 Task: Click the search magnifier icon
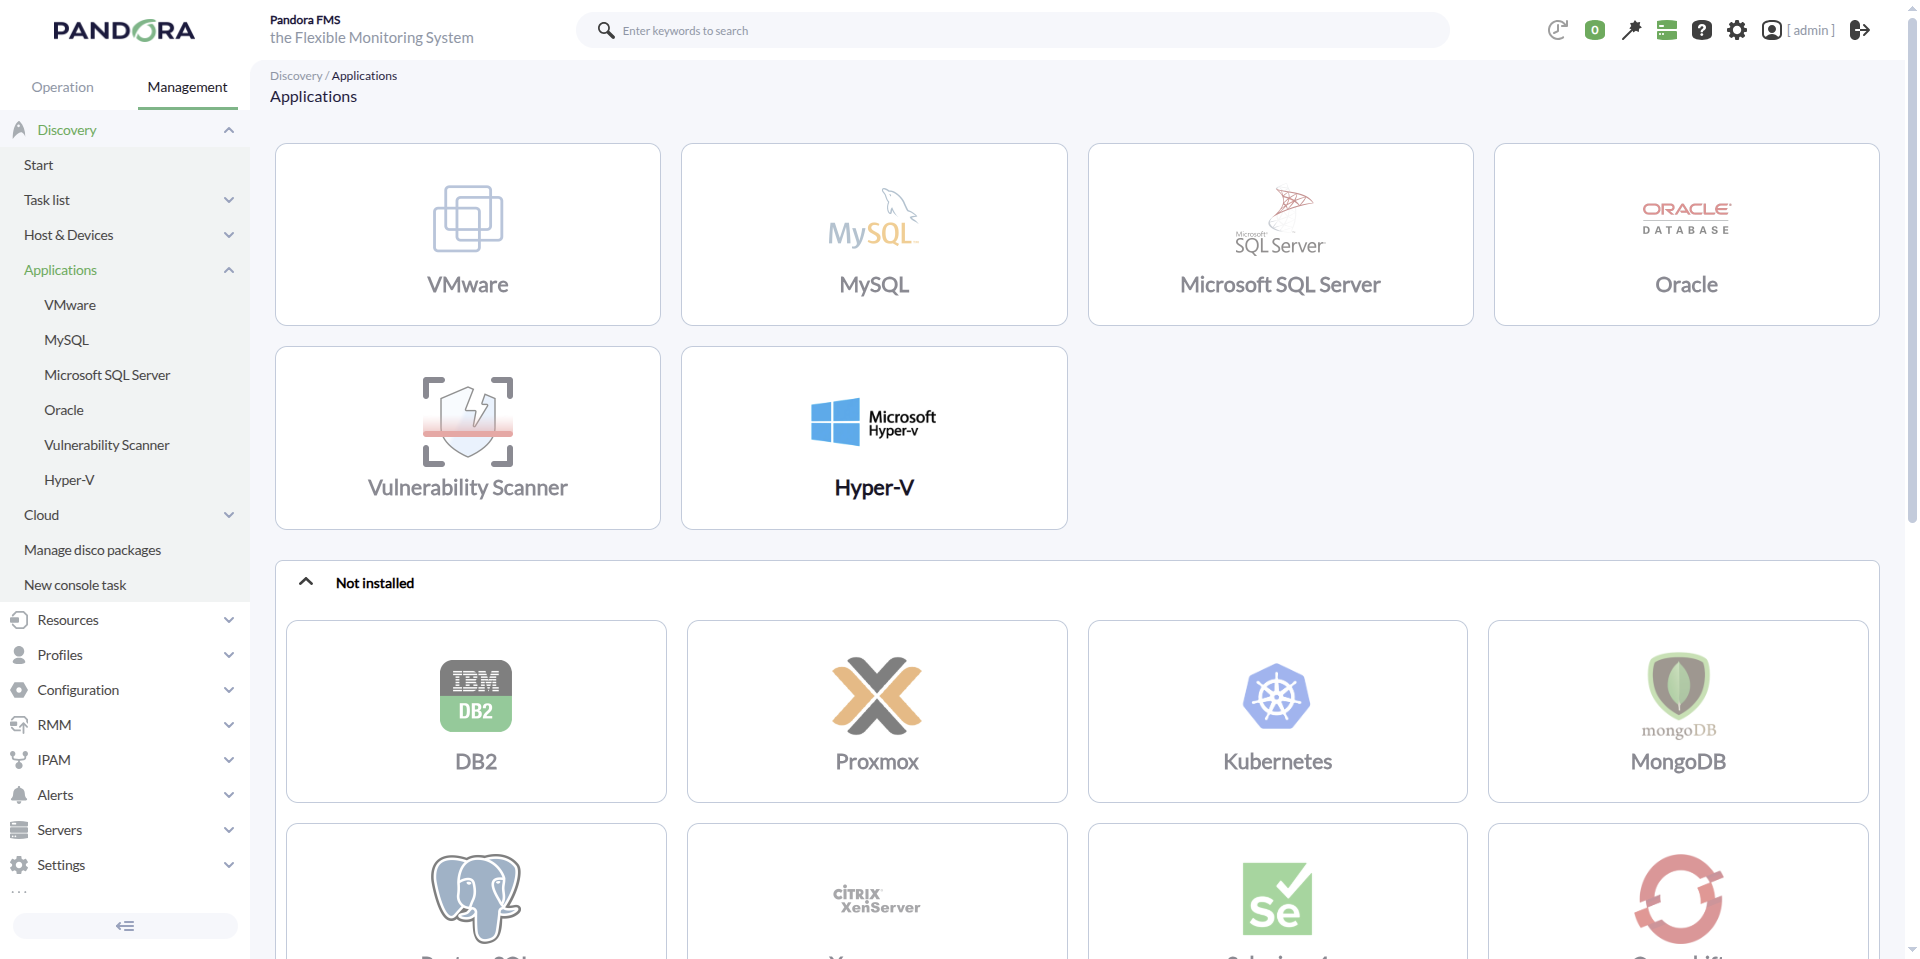(606, 30)
